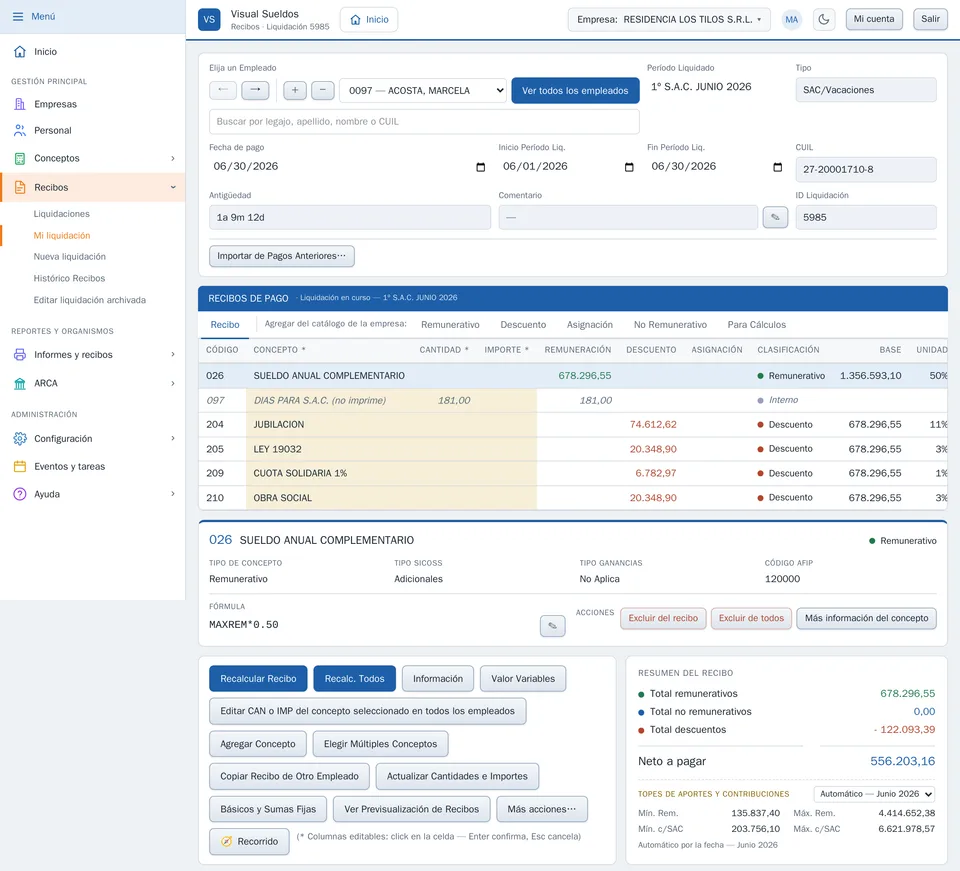Click the MA user avatar

tap(792, 20)
